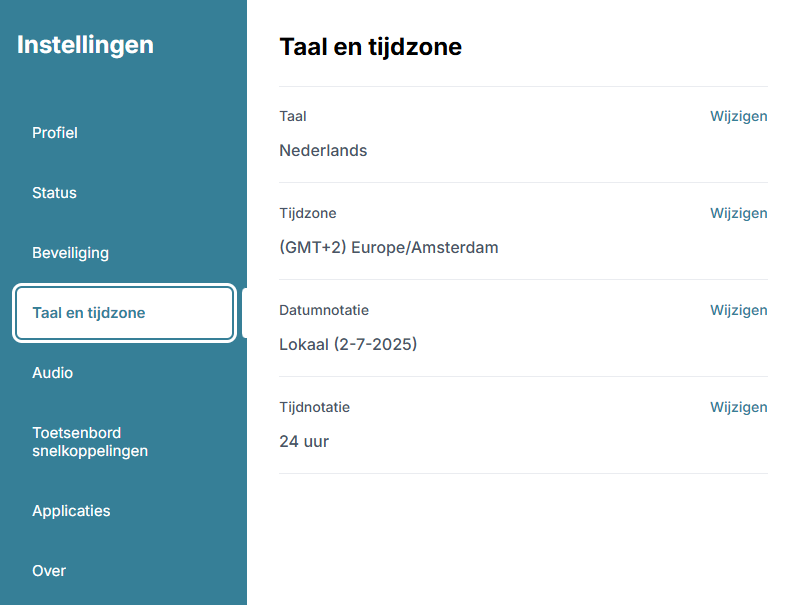806x605 pixels.
Task: Click the 24 uur time format value
Action: coord(304,442)
